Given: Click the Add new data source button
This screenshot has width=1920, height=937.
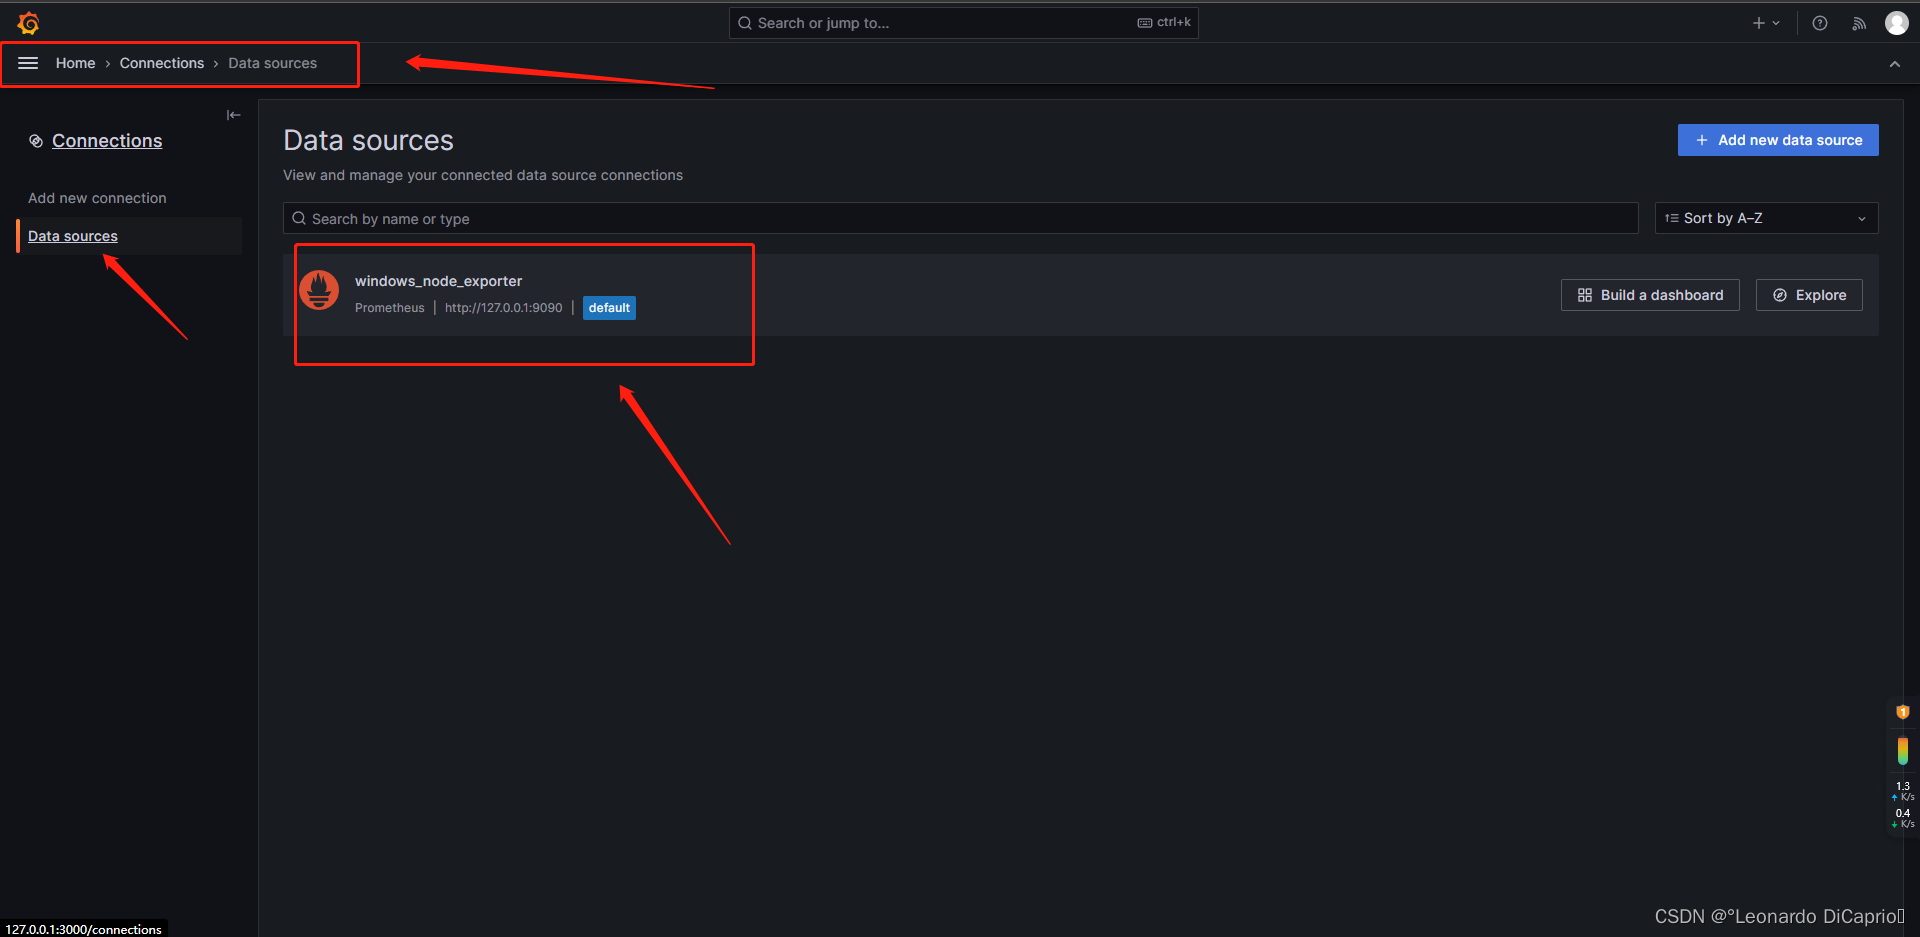Looking at the screenshot, I should (1777, 139).
